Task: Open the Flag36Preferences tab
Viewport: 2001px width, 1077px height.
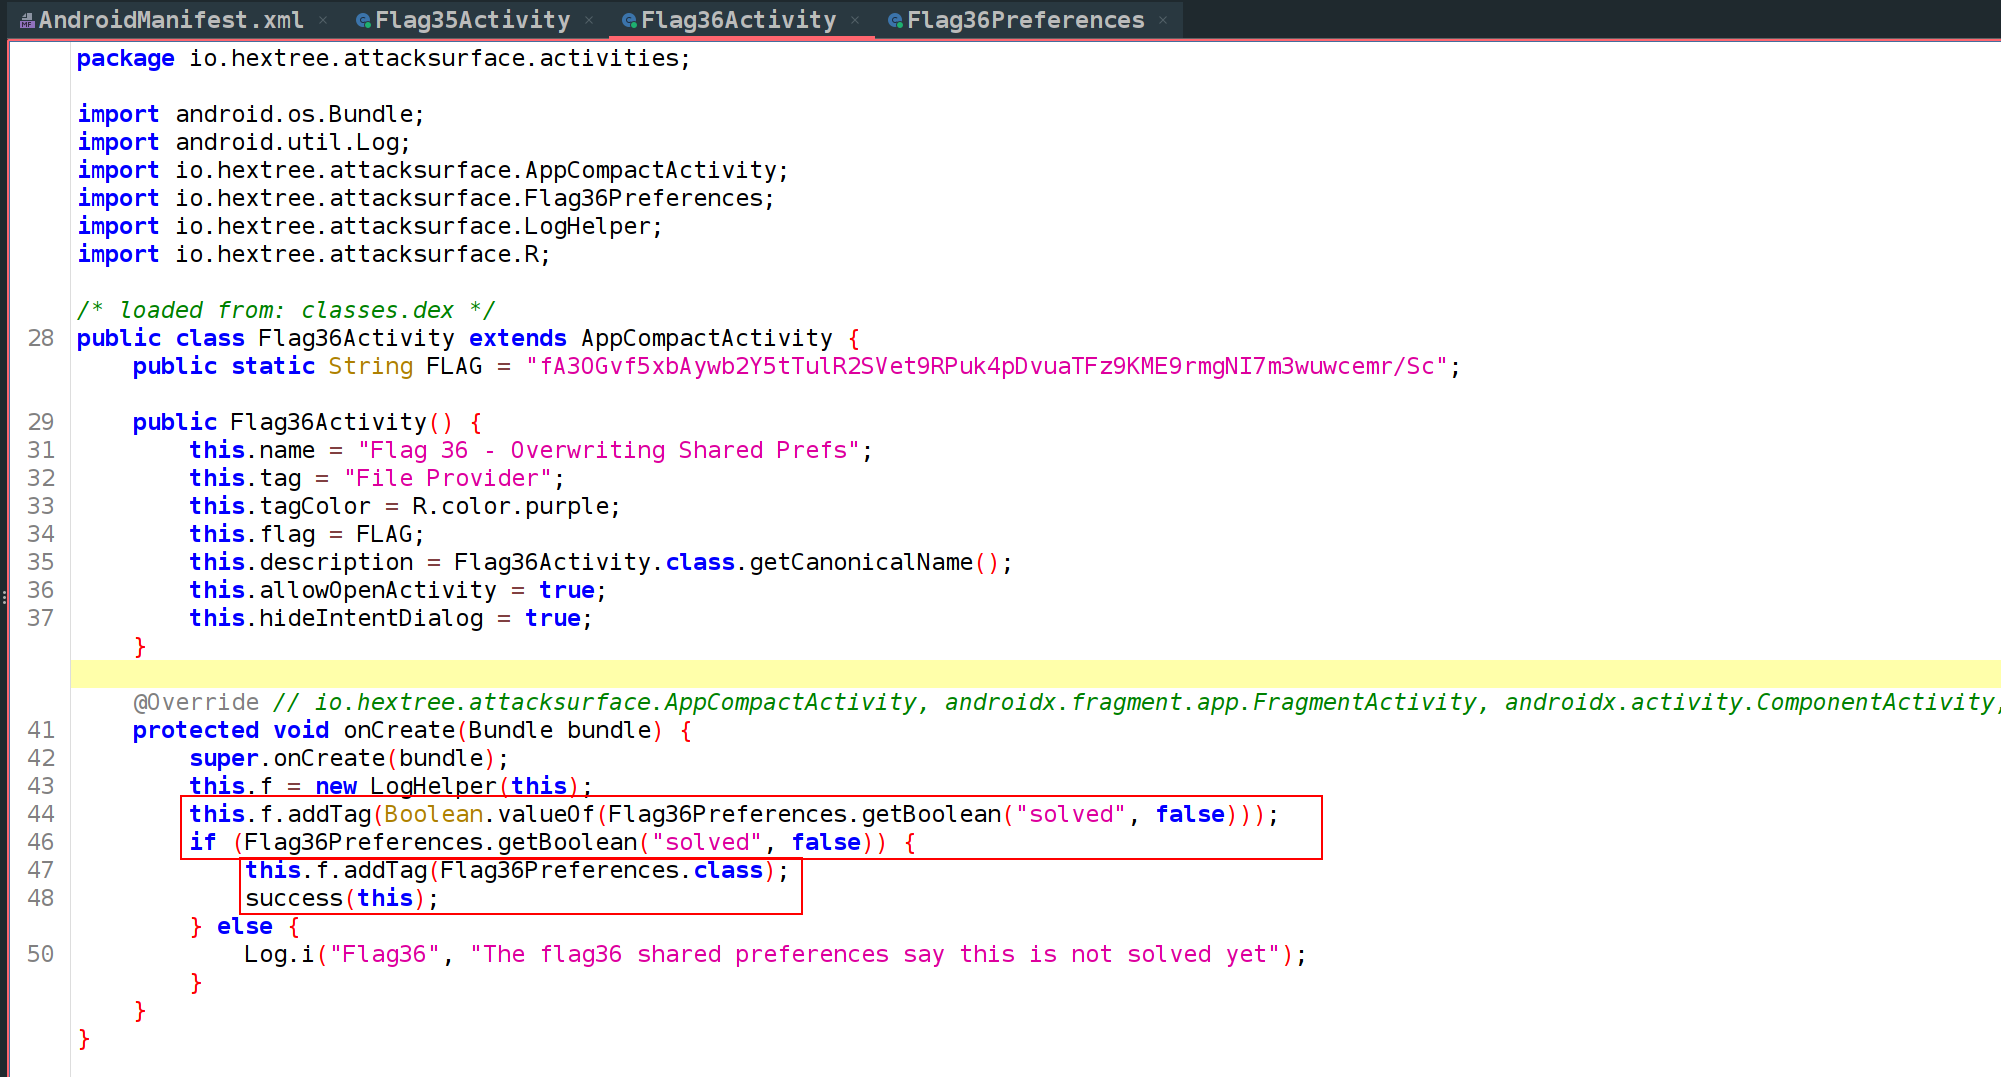Action: tap(1025, 20)
